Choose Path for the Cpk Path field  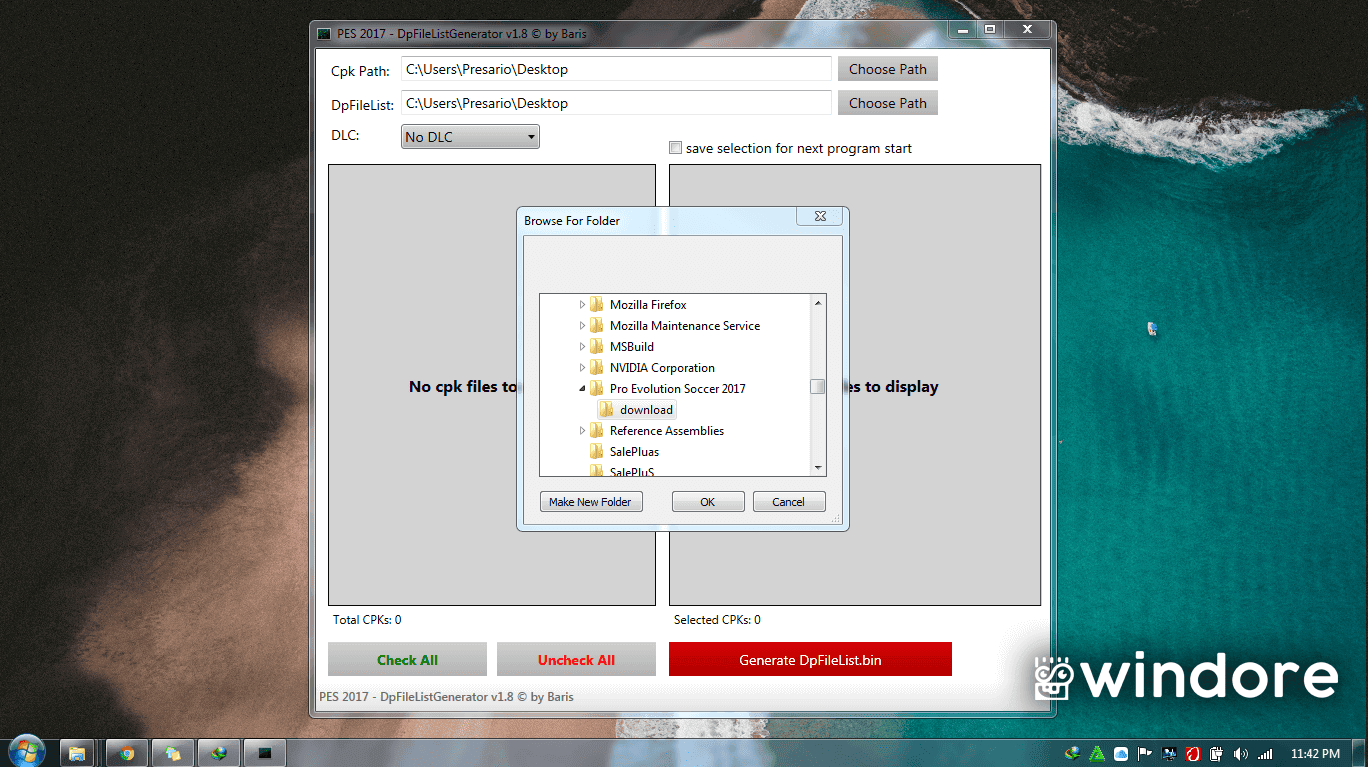click(x=888, y=69)
